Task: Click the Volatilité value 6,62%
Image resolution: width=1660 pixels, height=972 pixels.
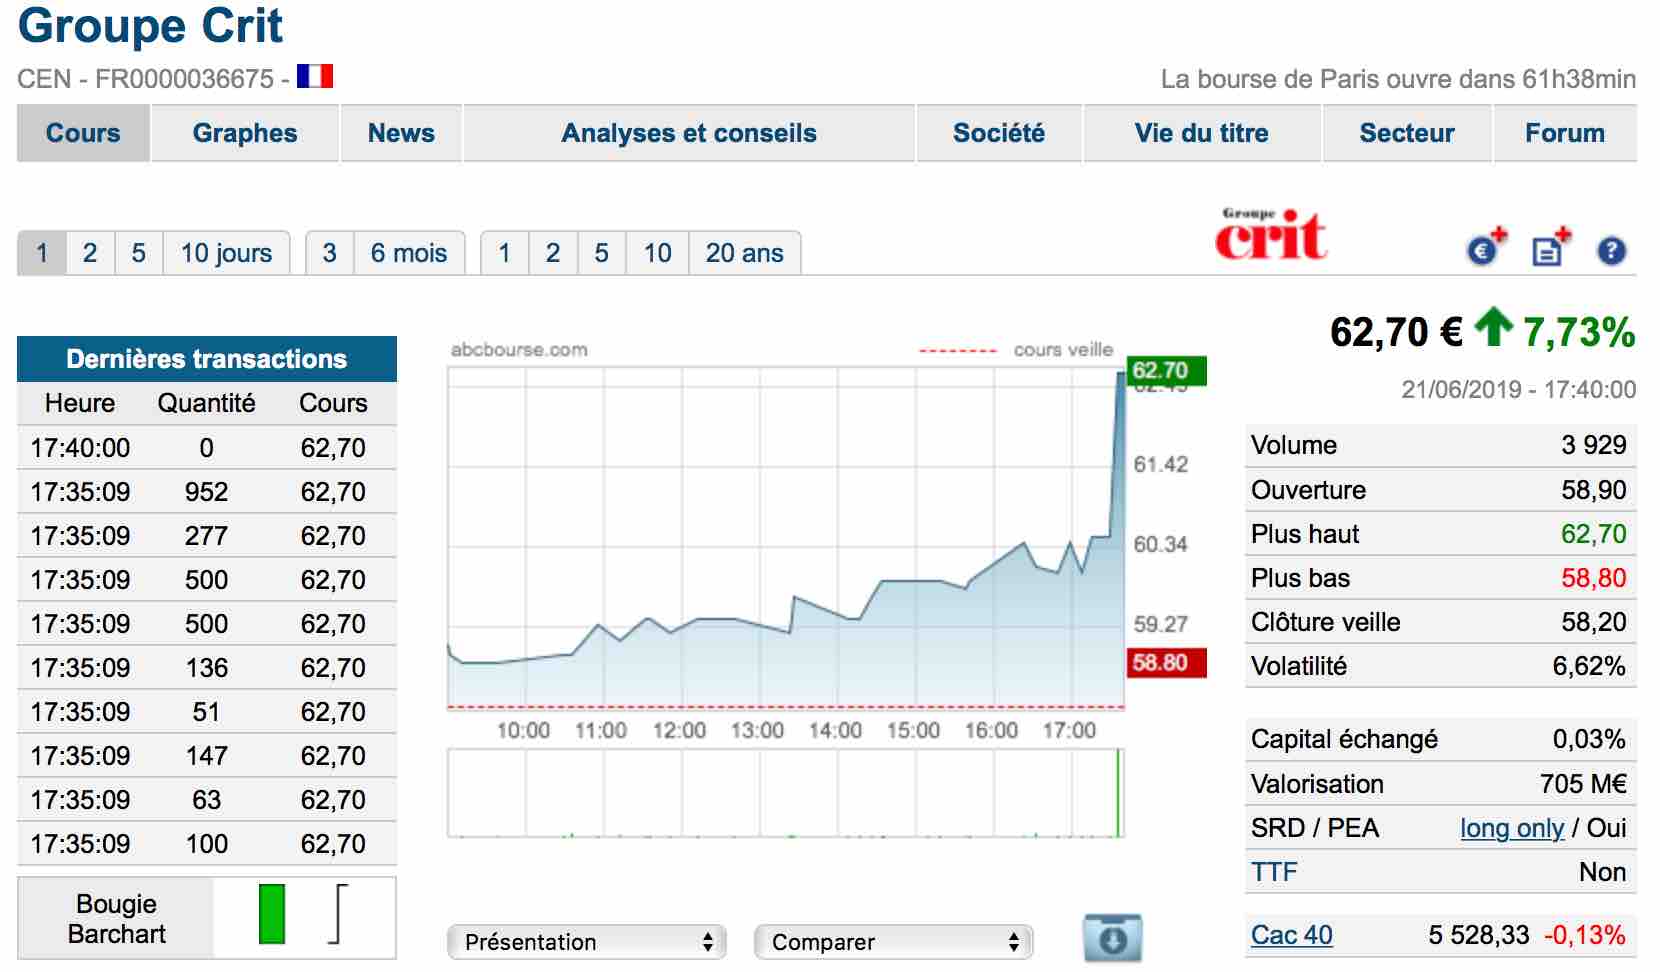Action: tap(1589, 666)
